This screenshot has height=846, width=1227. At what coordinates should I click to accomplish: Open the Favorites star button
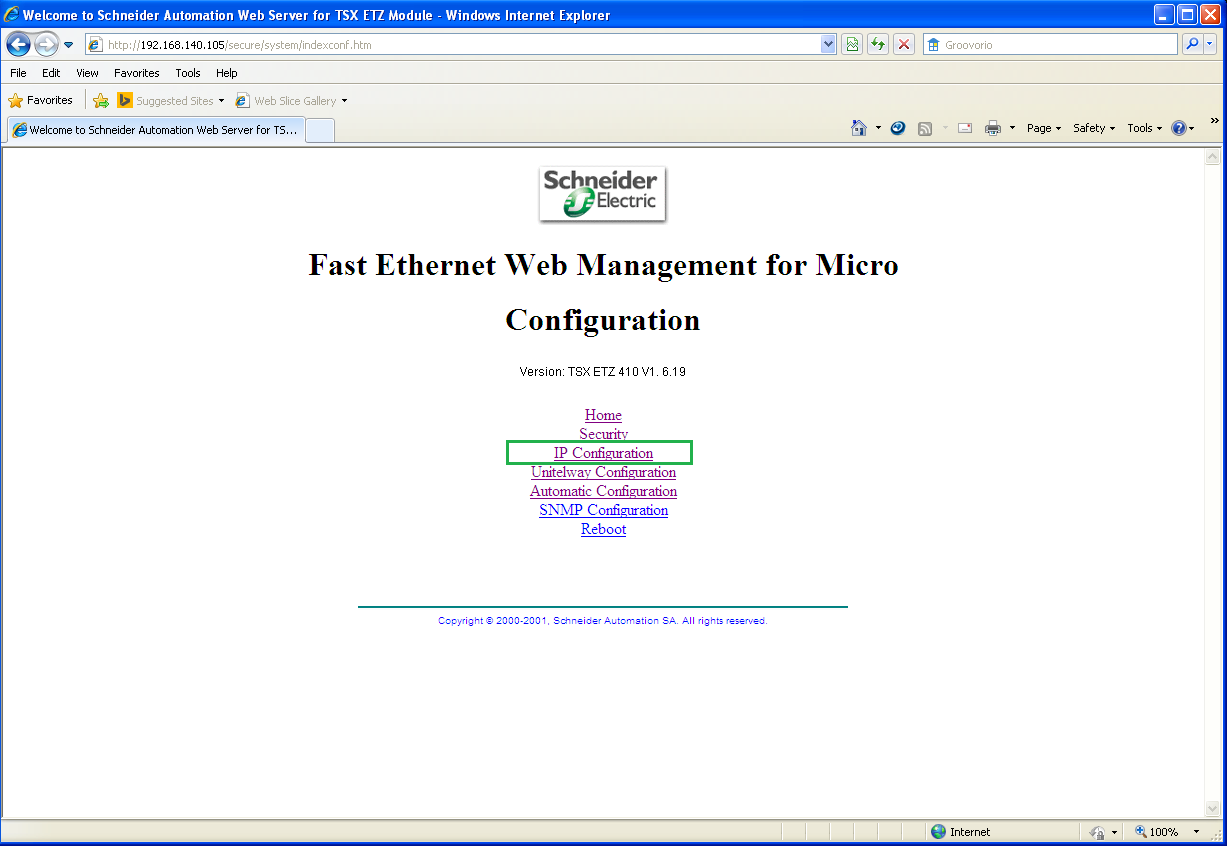(x=41, y=100)
